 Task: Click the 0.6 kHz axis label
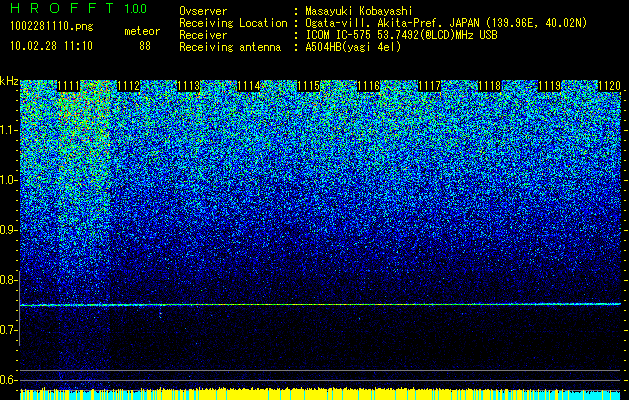click(x=7, y=380)
